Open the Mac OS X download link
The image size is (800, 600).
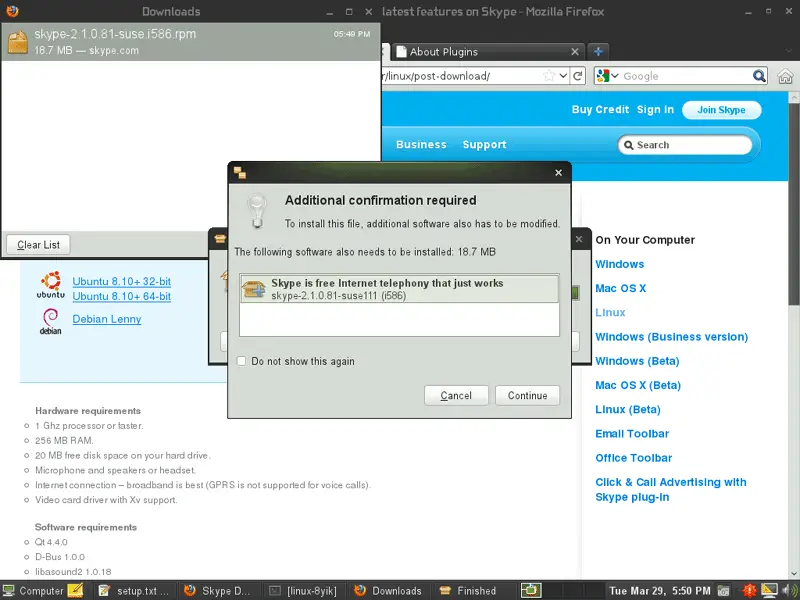620,288
